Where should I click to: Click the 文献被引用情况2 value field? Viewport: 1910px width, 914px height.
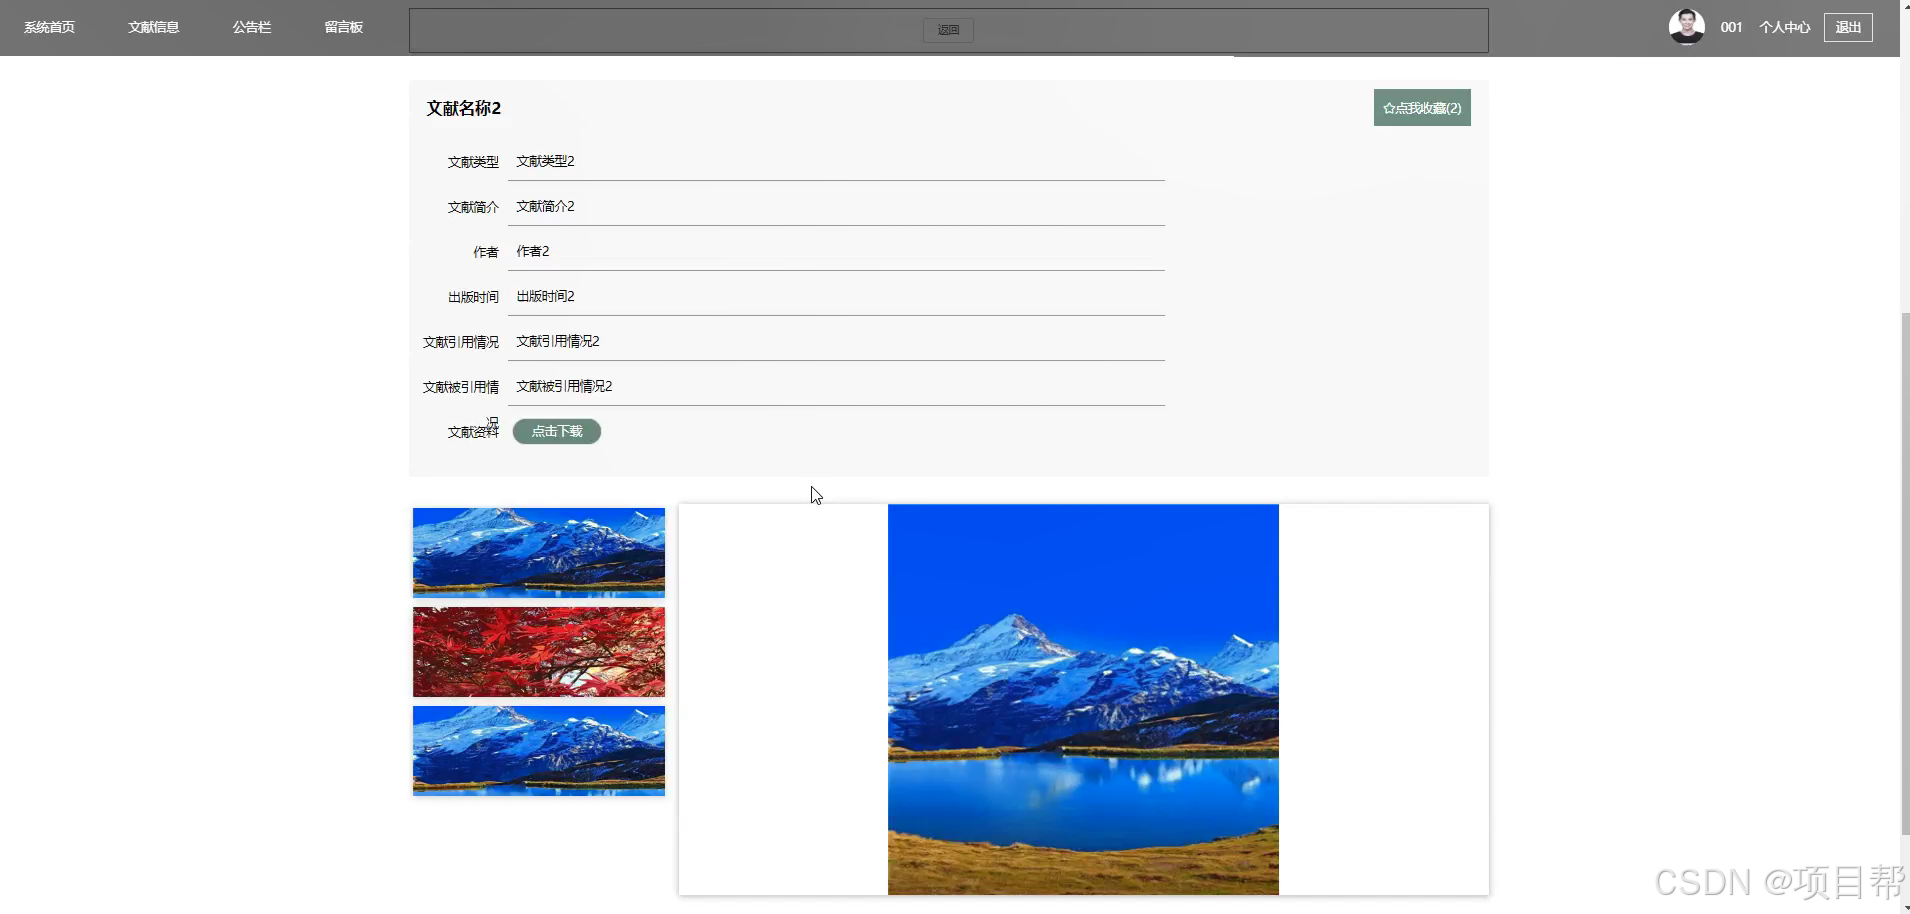pyautogui.click(x=836, y=386)
